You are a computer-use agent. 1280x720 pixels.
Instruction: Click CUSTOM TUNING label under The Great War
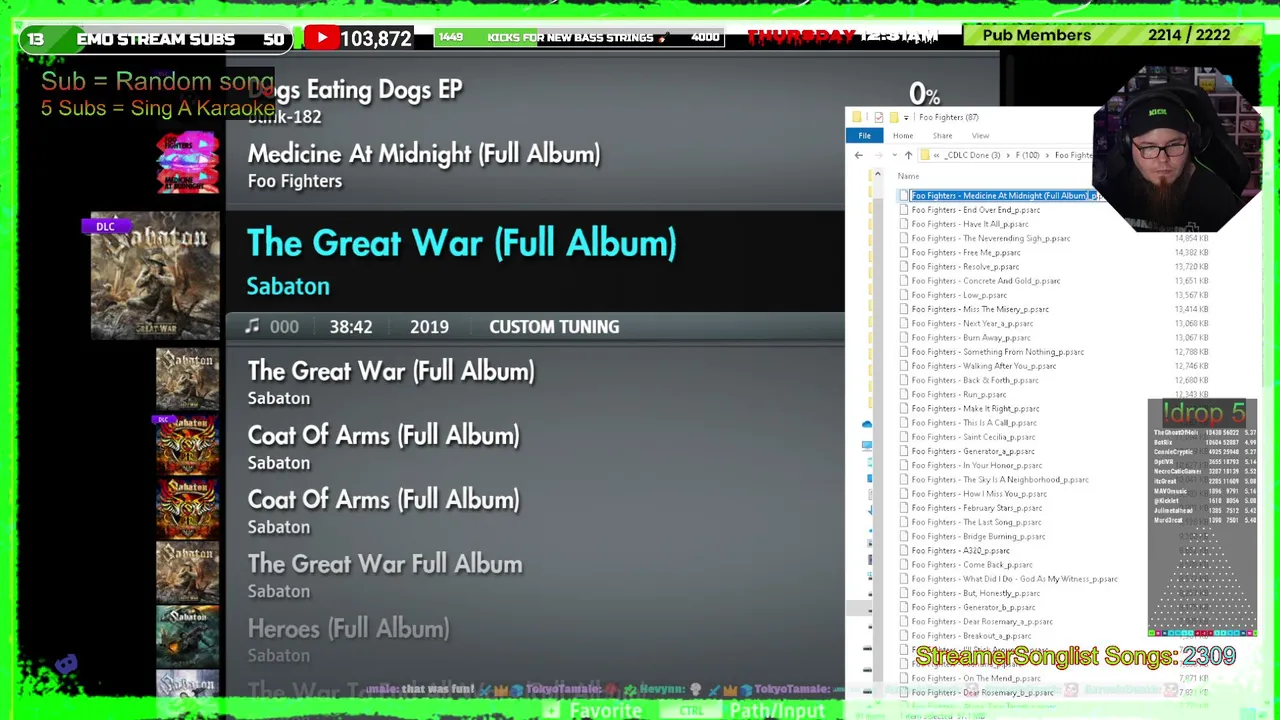(554, 327)
